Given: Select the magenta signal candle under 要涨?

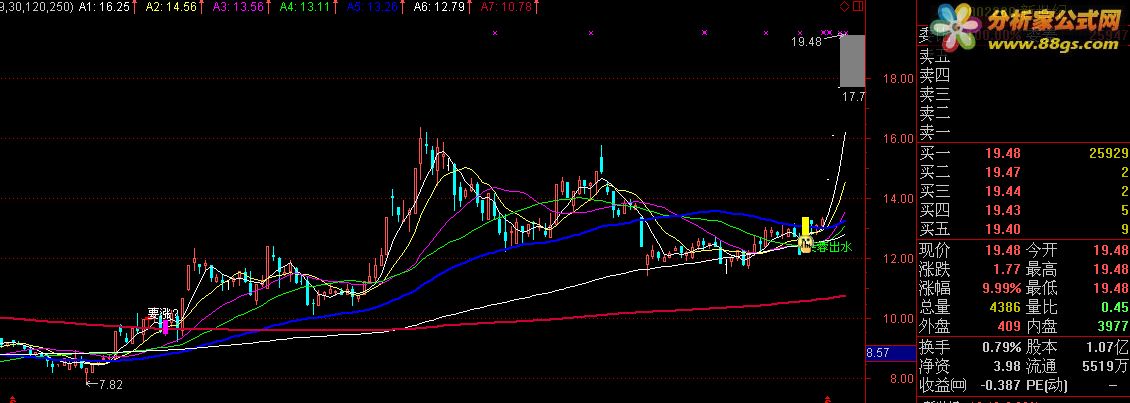Looking at the screenshot, I should (x=165, y=327).
